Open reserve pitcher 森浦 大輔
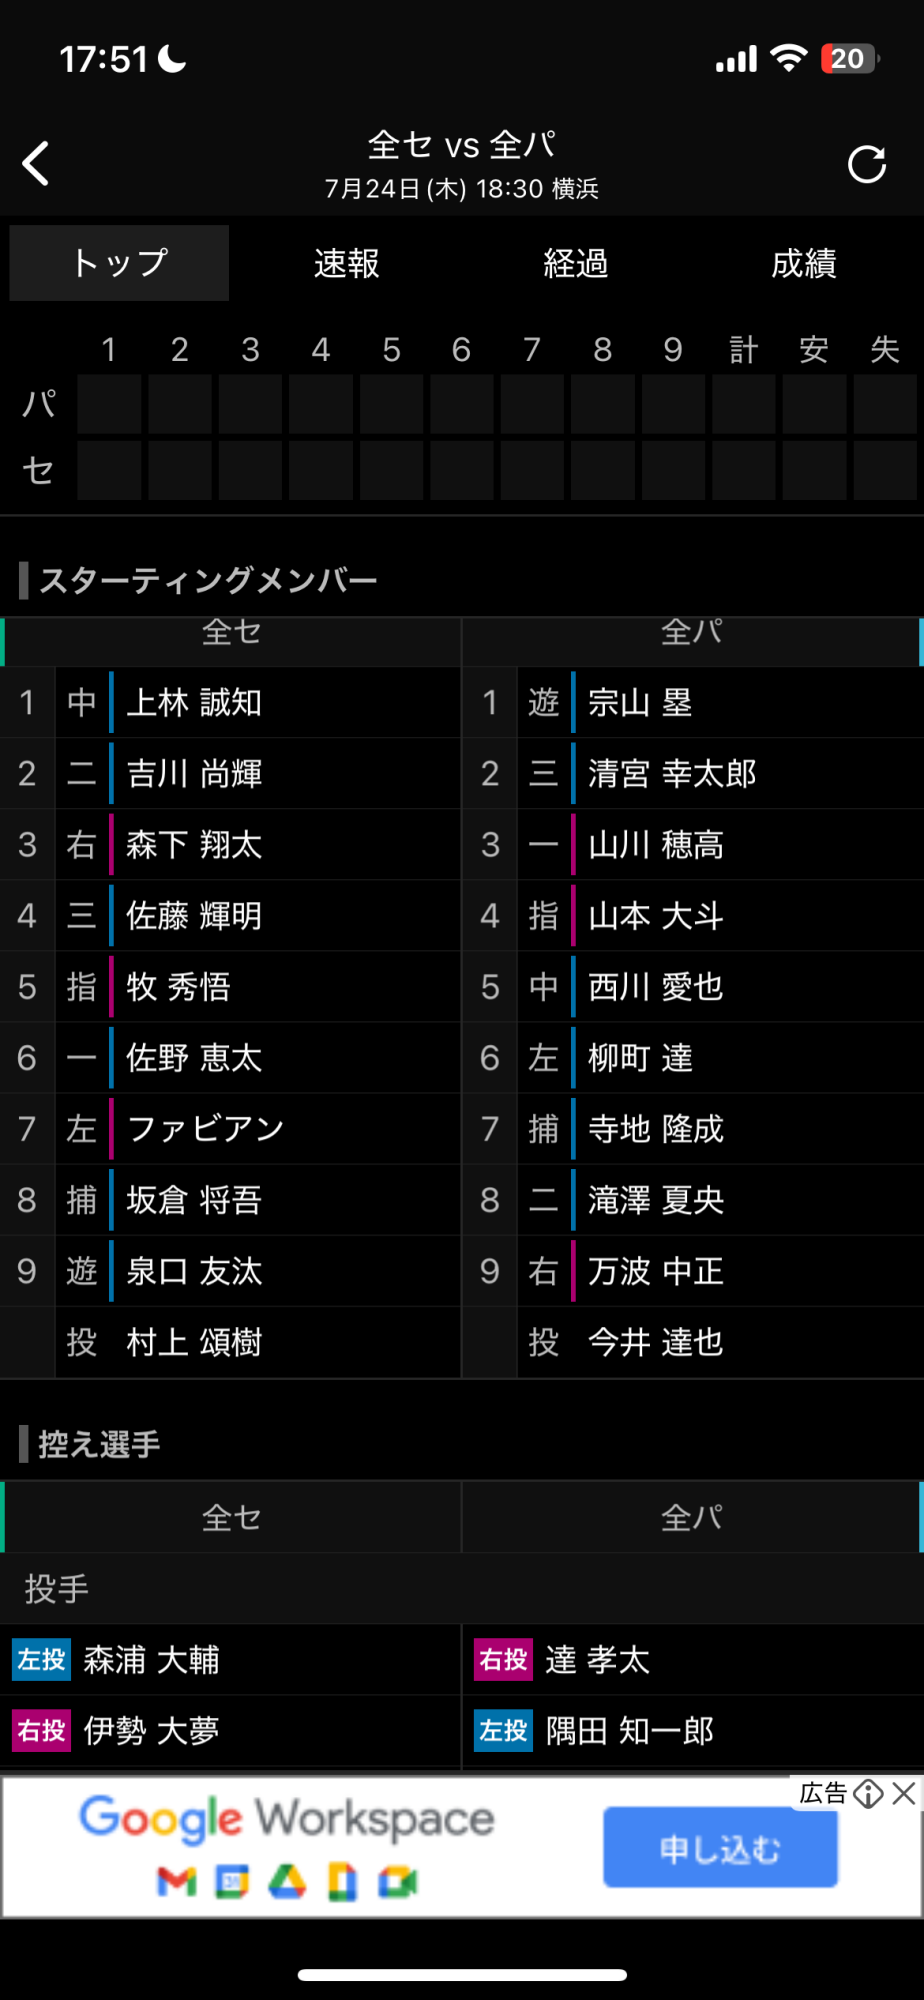The image size is (924, 2000). 152,1660
